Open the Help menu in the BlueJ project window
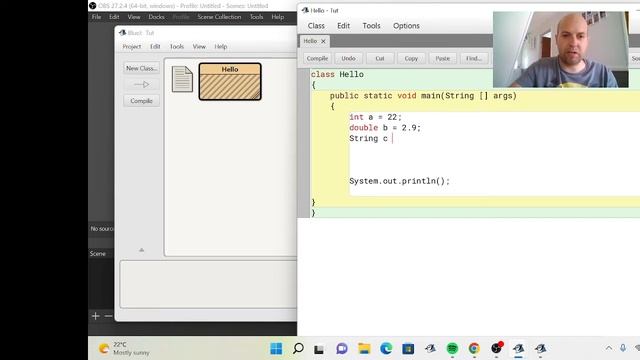 (221, 47)
